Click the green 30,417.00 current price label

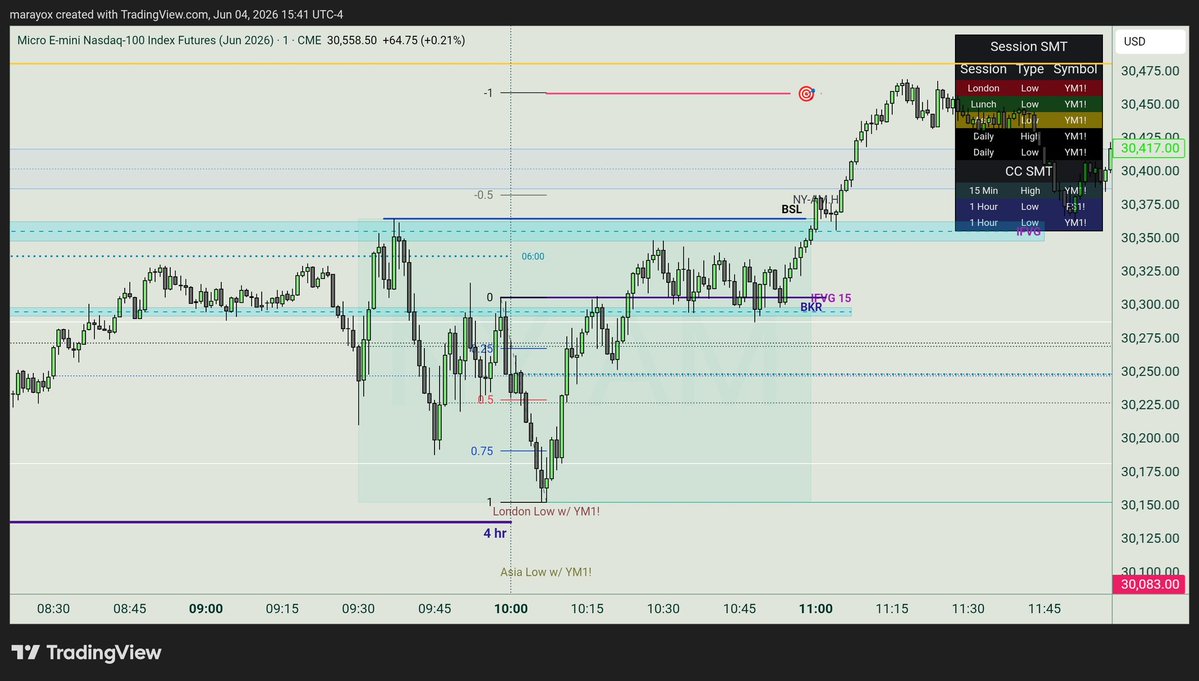pyautogui.click(x=1149, y=148)
